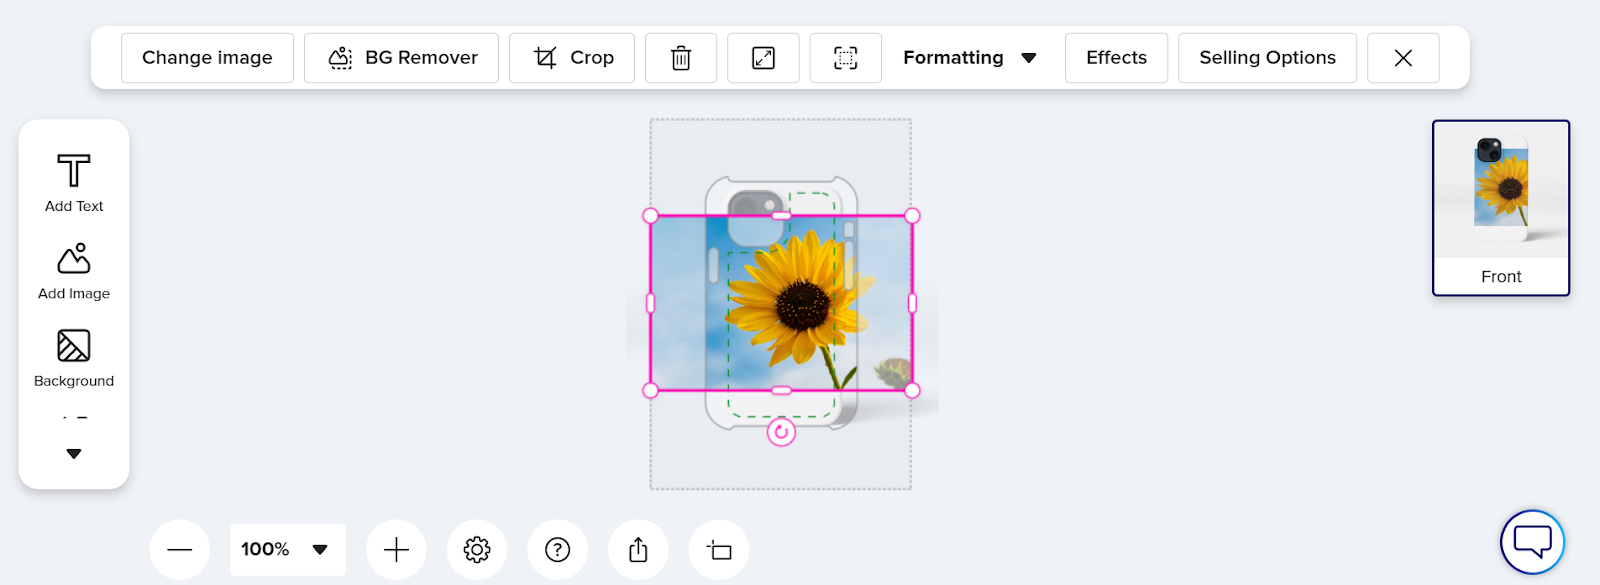Click the dashed-frame fit icon in toolbar
This screenshot has height=585, width=1600.
pos(846,58)
